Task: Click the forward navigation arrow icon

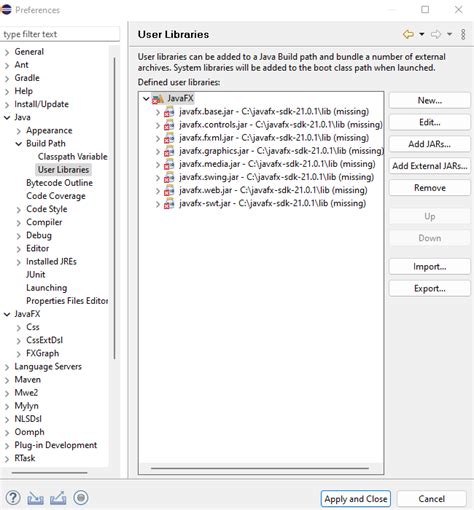Action: [436, 34]
